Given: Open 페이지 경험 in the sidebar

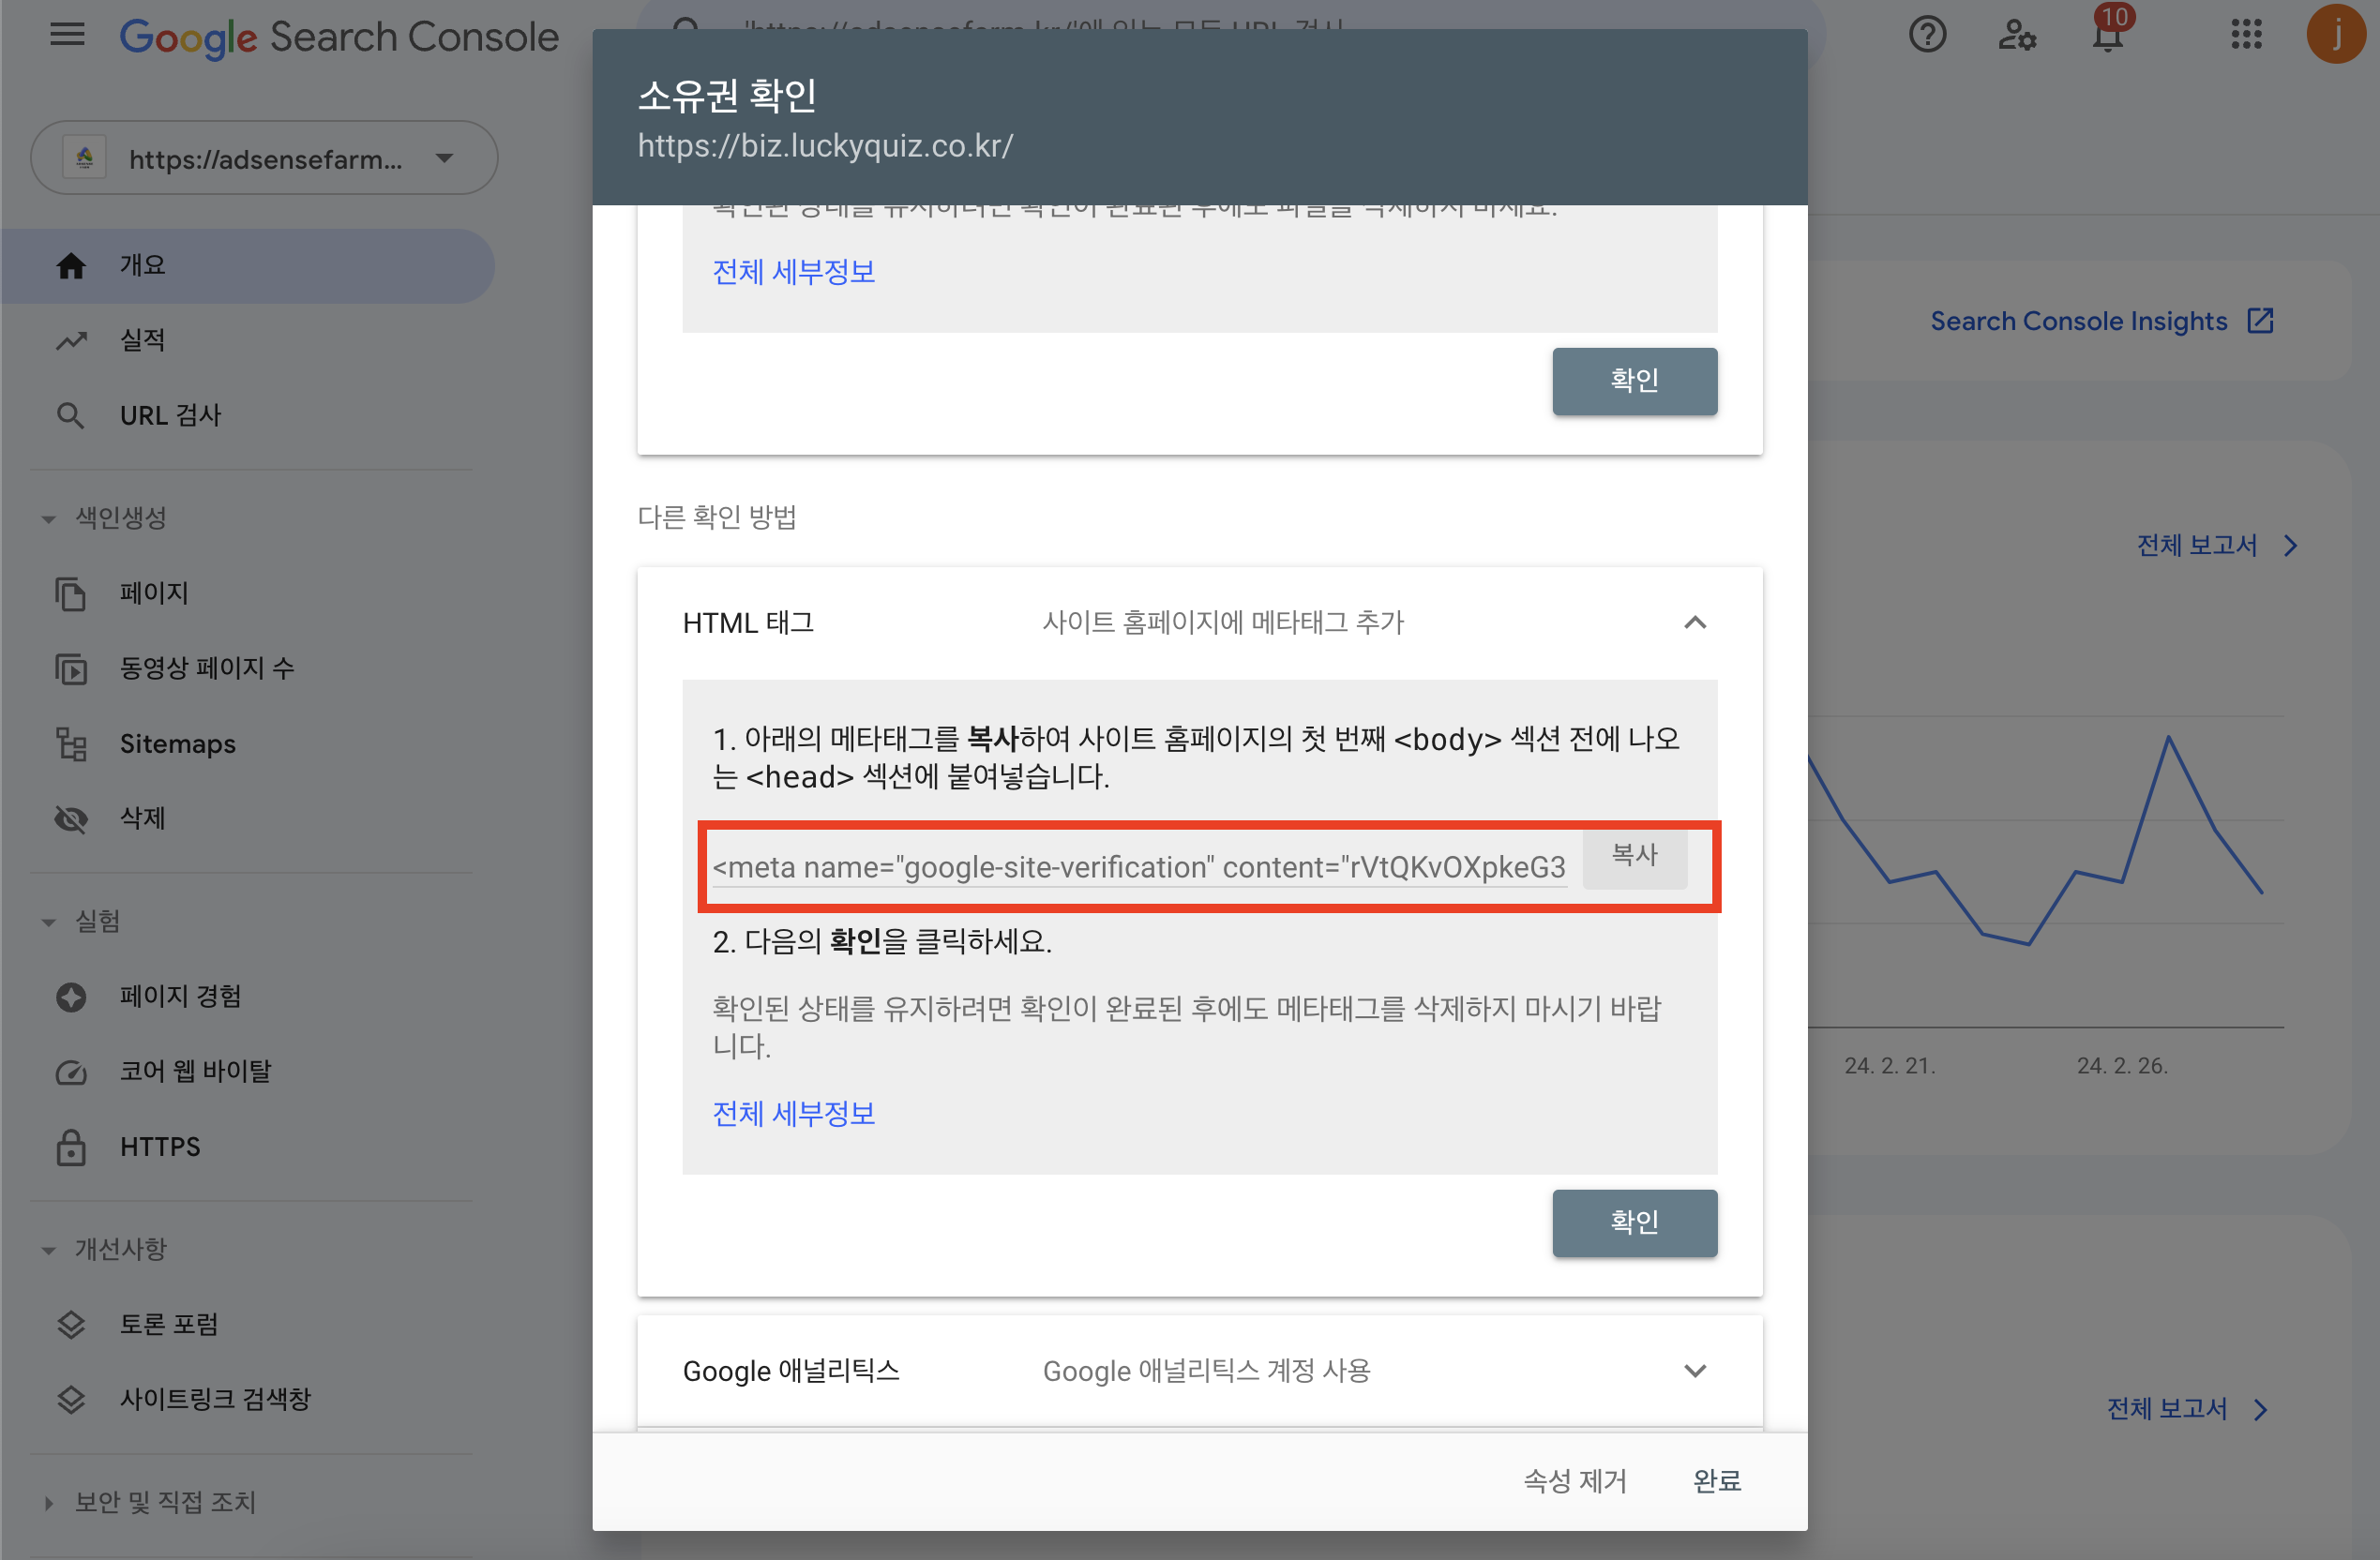Looking at the screenshot, I should tap(248, 997).
